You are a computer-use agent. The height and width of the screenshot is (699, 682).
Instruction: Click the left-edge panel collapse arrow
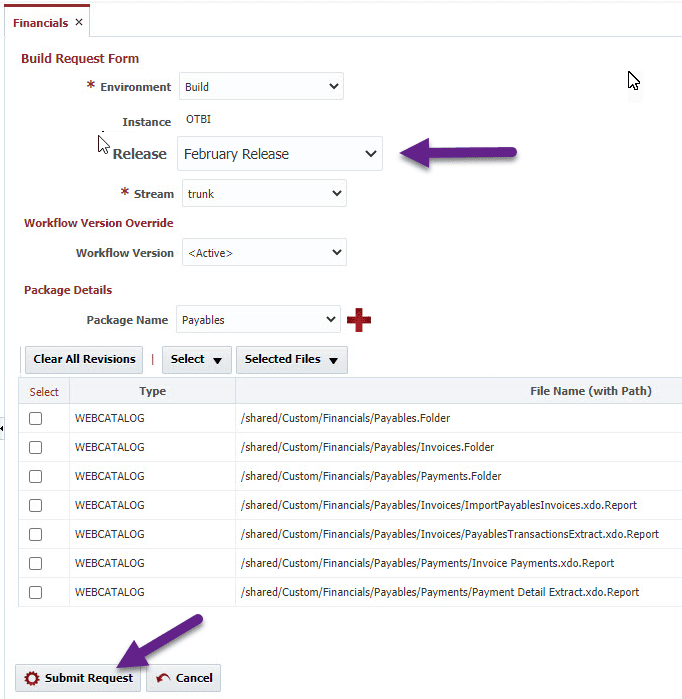coord(2,428)
